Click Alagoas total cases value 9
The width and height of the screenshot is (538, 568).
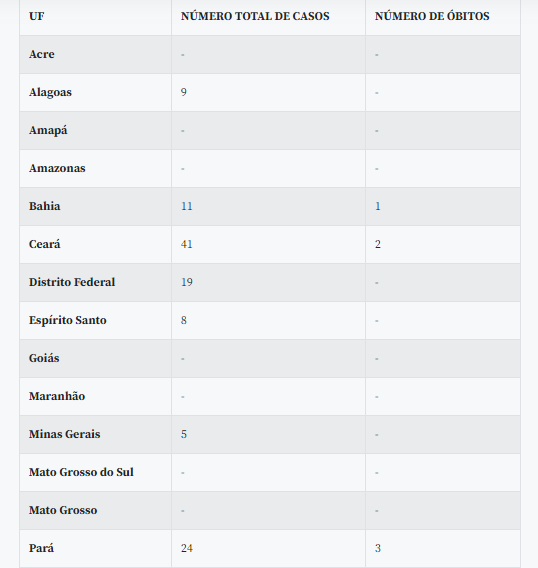point(184,92)
